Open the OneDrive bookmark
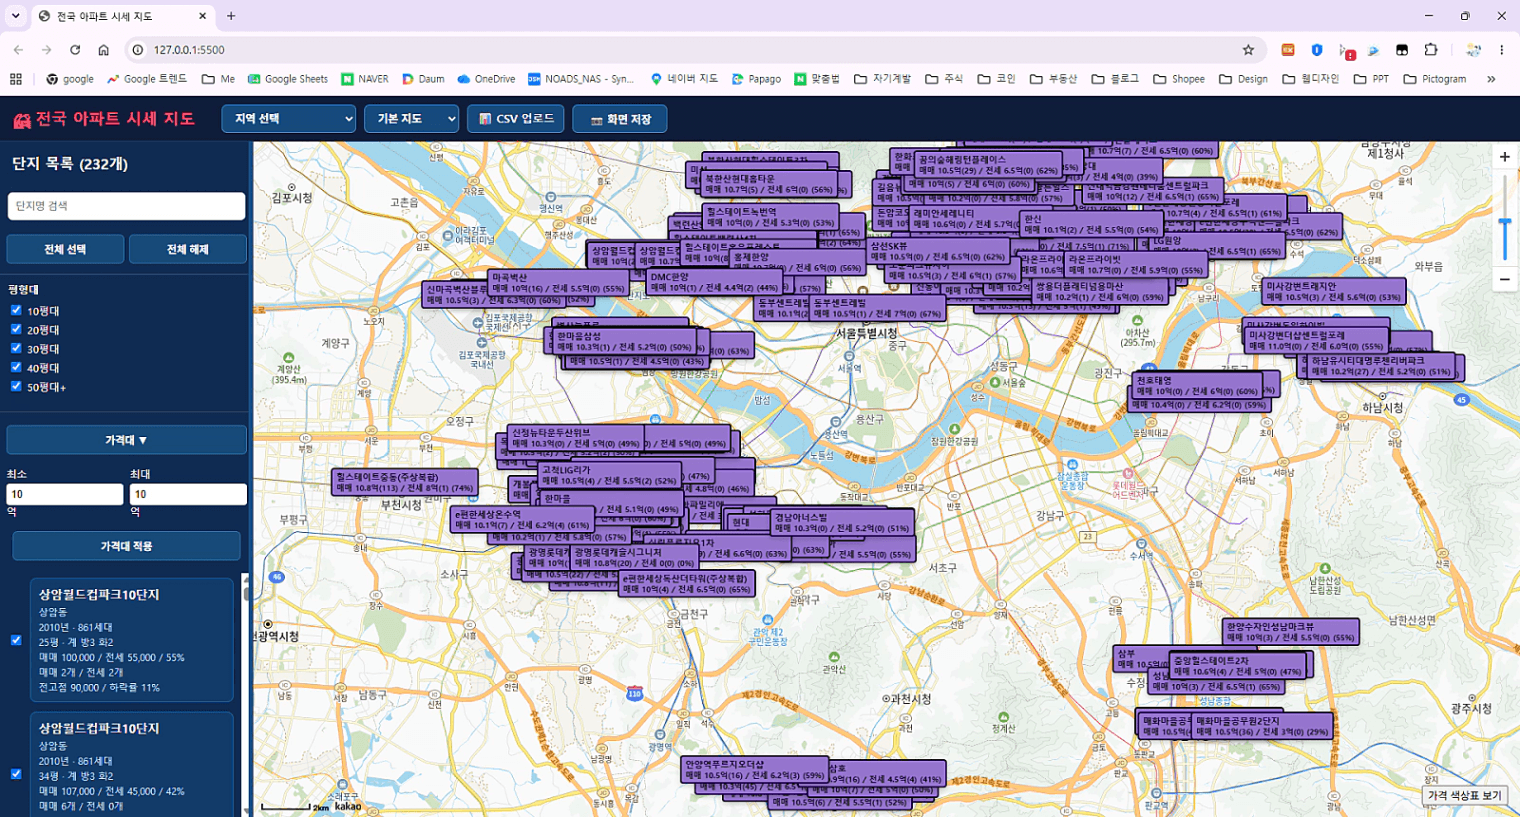1520x817 pixels. tap(486, 79)
